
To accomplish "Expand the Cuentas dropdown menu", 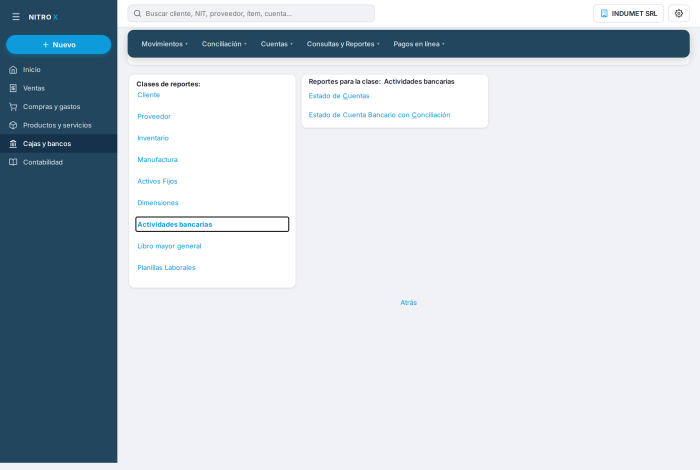I will (x=276, y=44).
